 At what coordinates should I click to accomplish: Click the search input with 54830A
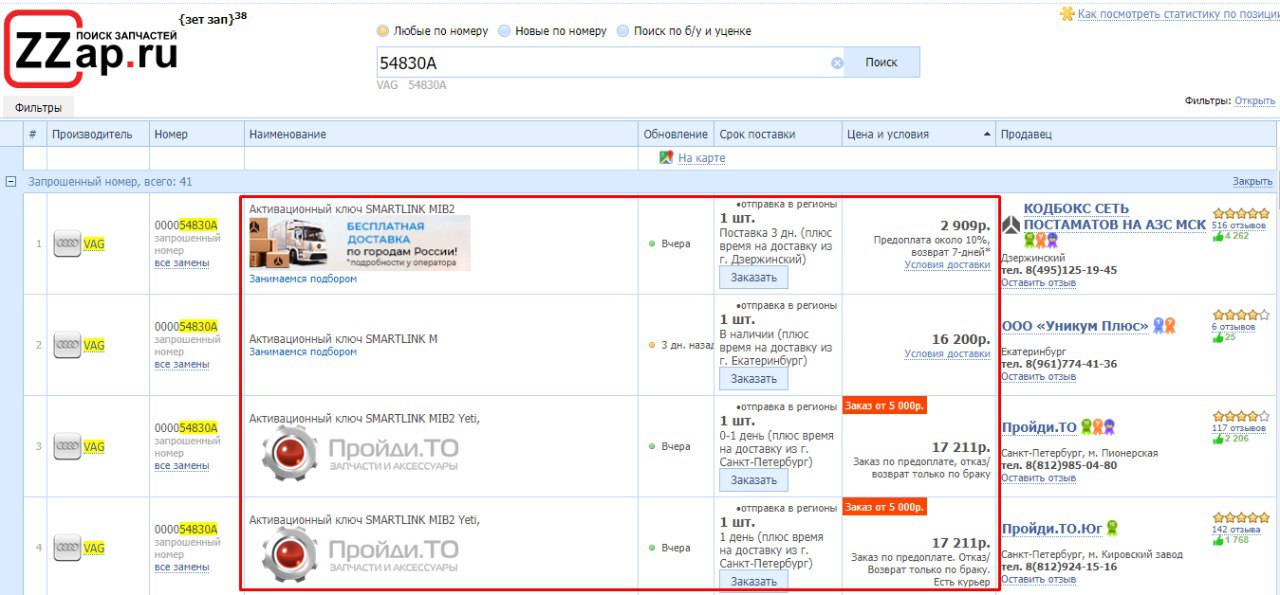point(602,62)
